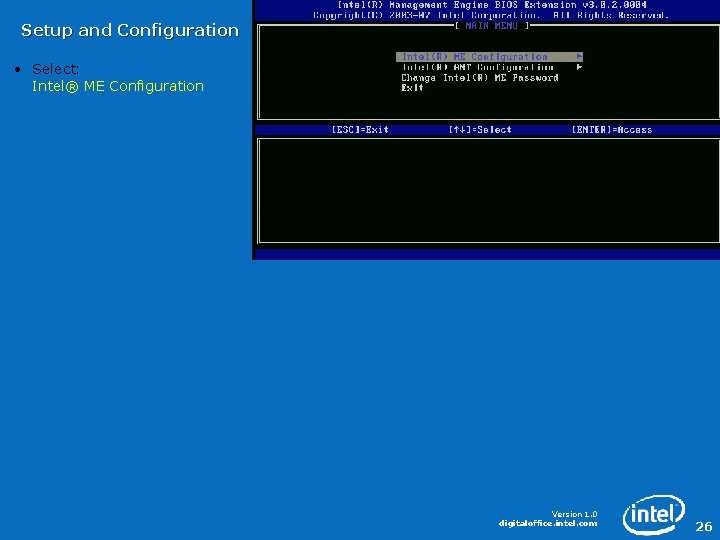Open Intel(R) AMT Configuration menu entry

point(478,68)
